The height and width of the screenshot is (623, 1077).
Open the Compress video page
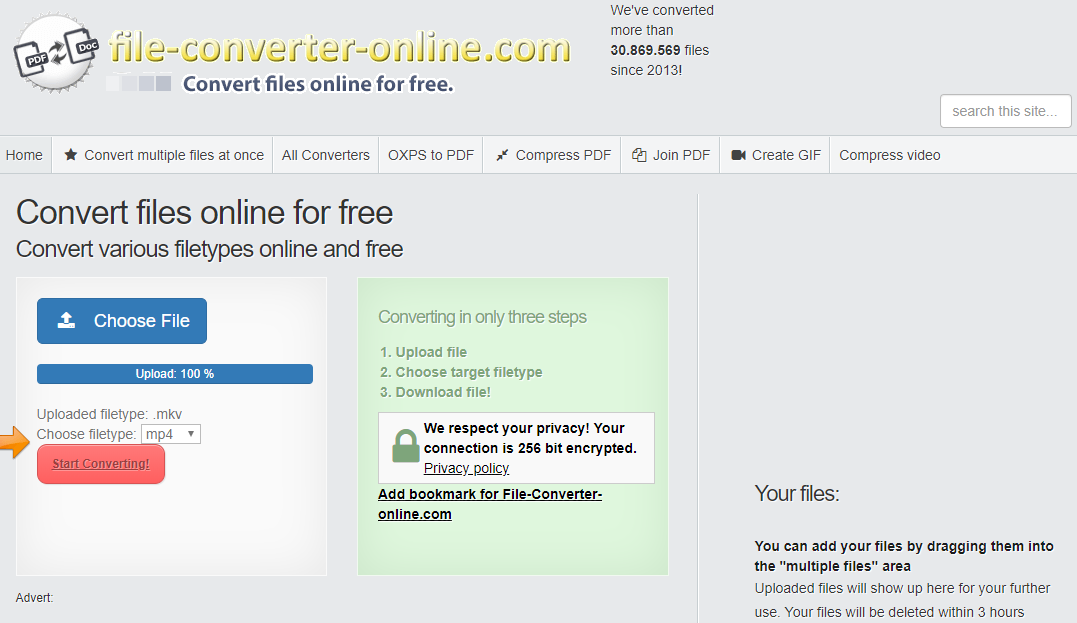click(x=889, y=155)
